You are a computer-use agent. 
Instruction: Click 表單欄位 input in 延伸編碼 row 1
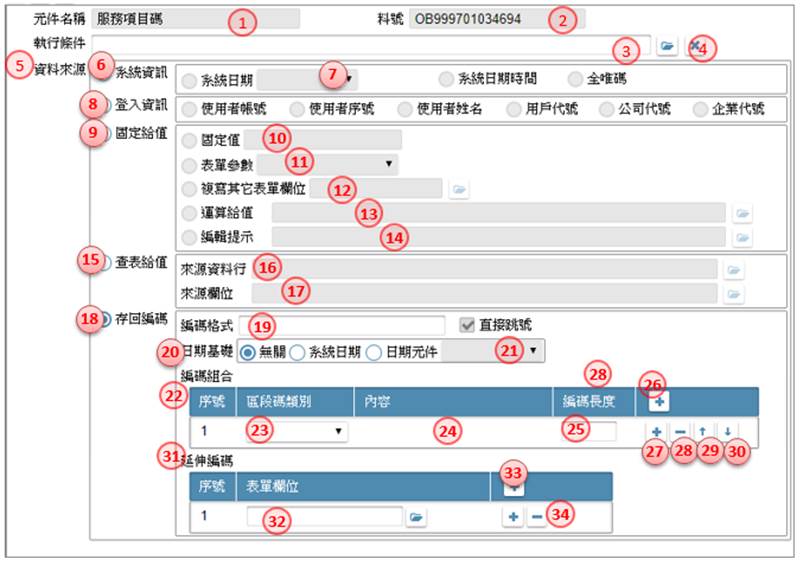click(325, 516)
